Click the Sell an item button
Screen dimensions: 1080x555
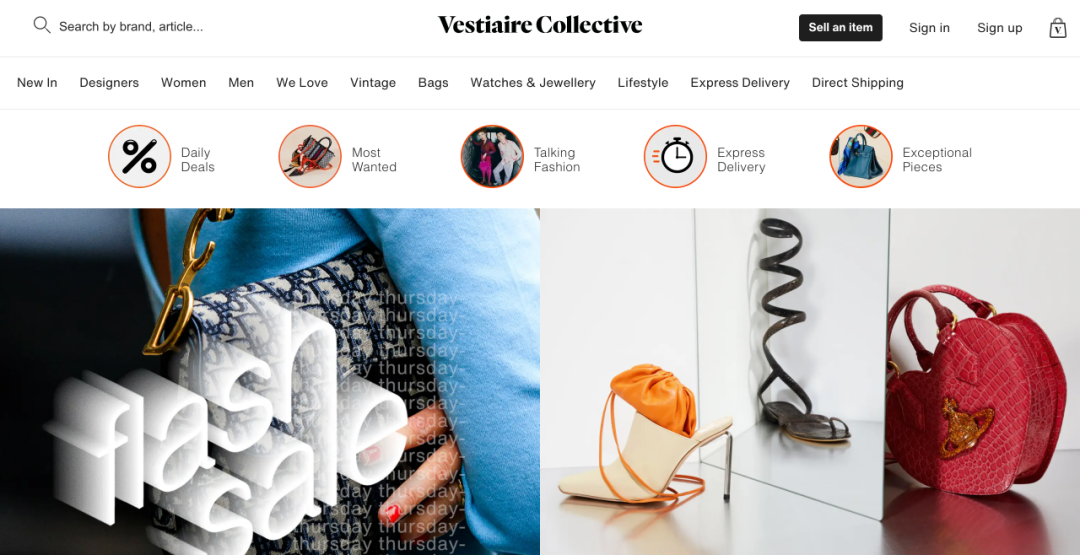(840, 28)
